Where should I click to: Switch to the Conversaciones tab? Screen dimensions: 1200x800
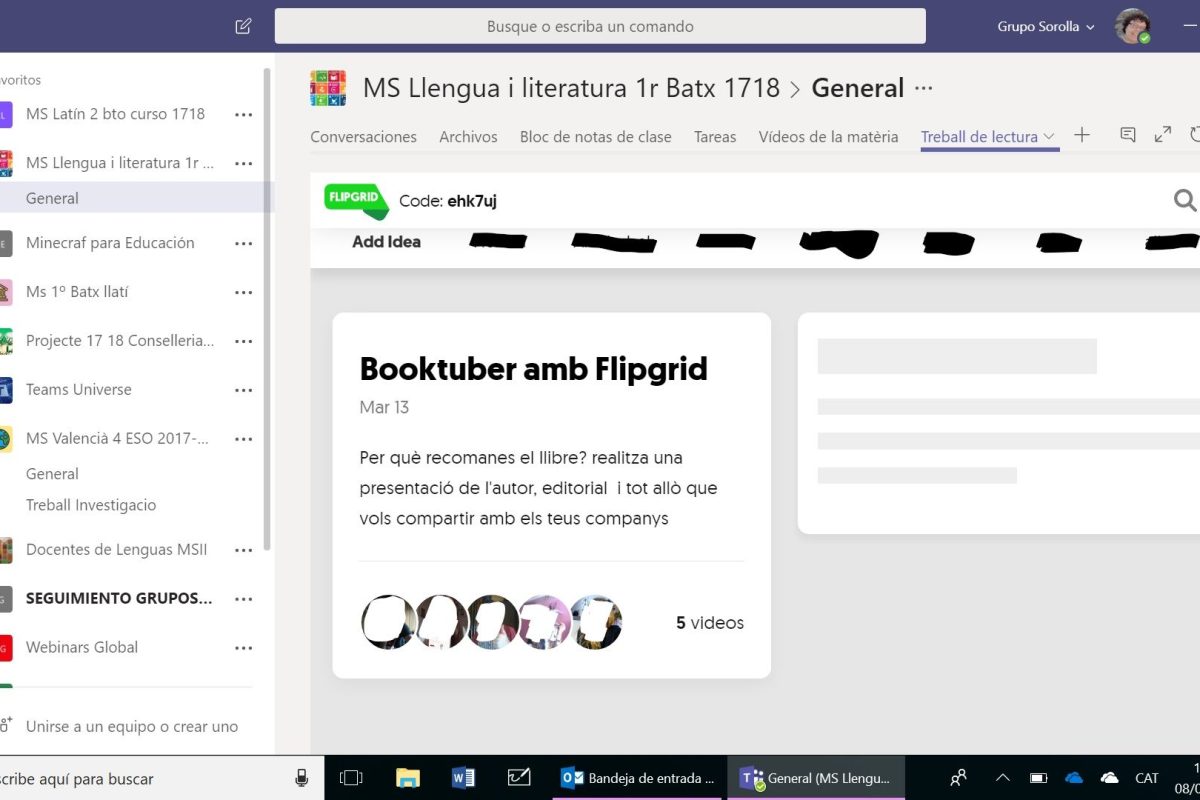point(363,137)
